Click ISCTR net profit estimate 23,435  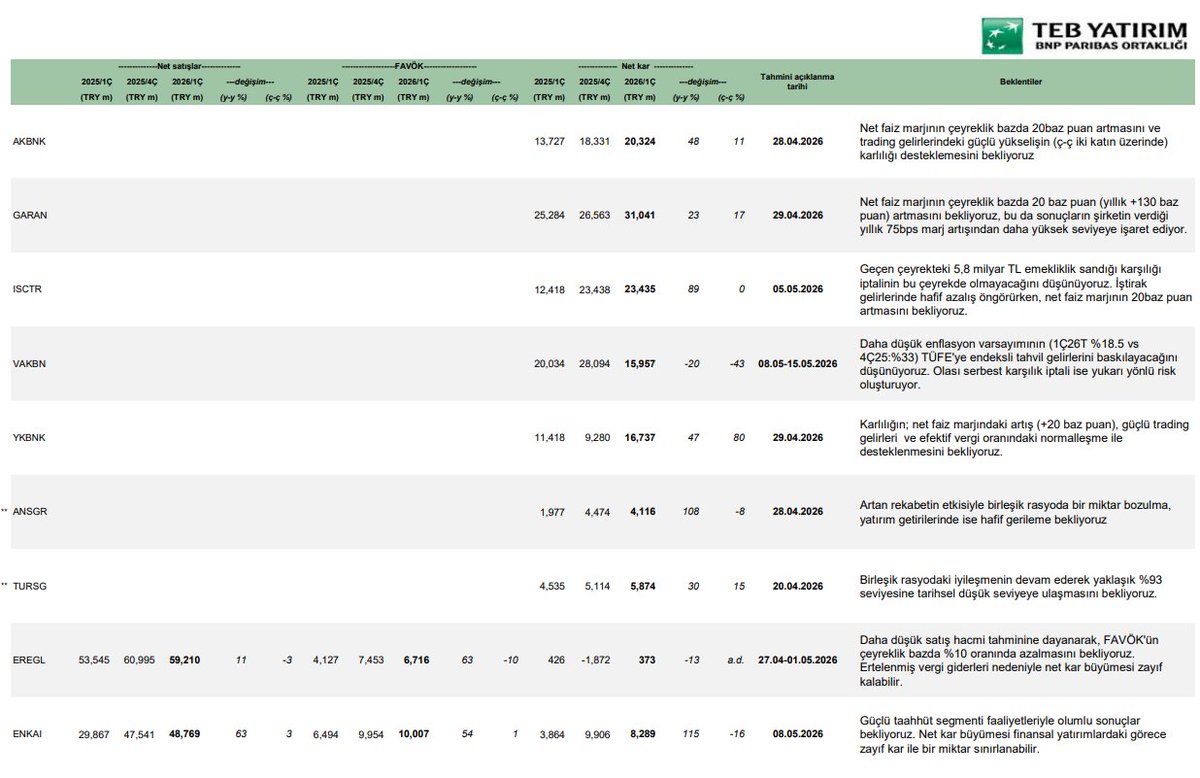point(640,289)
